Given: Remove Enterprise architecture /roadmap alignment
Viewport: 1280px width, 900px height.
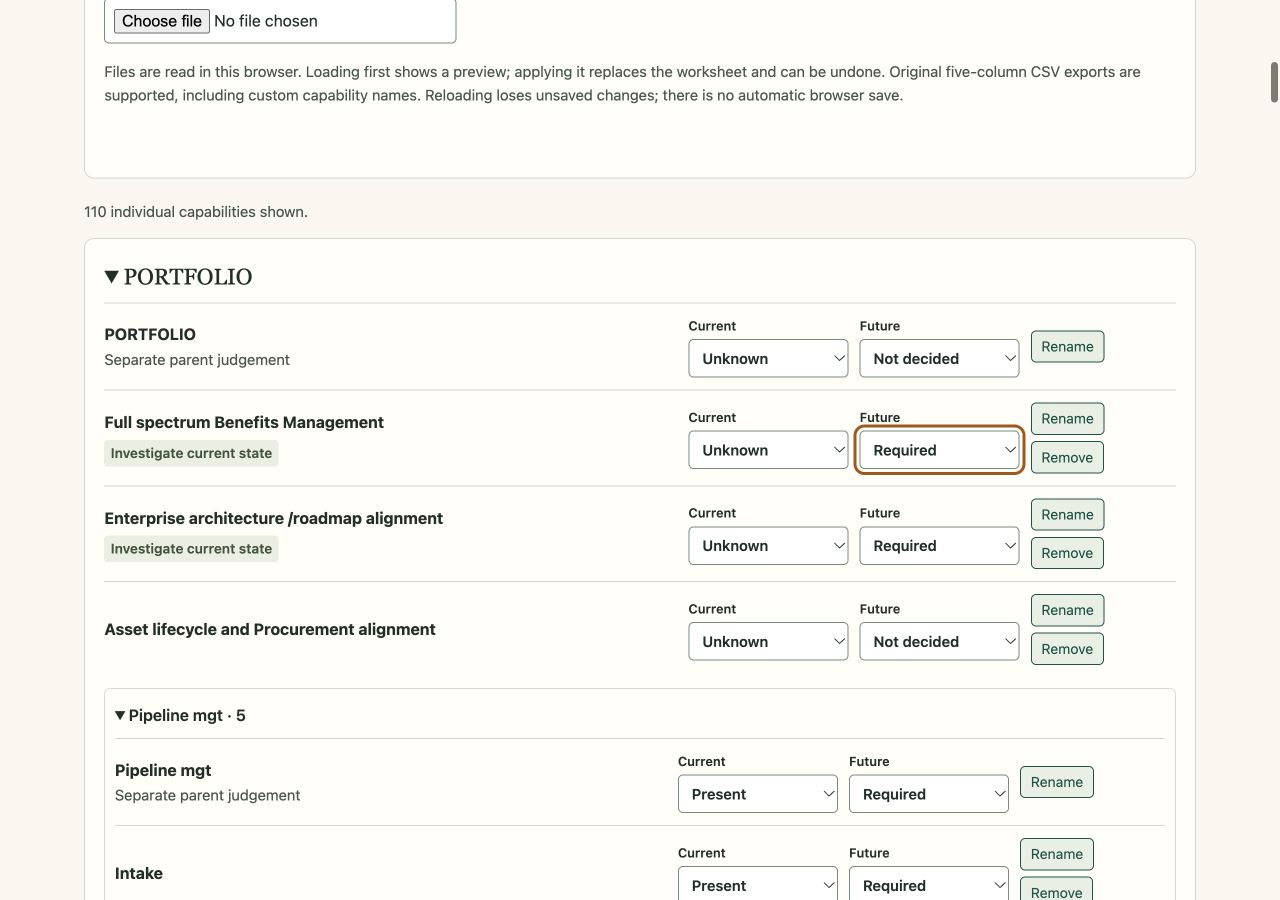Looking at the screenshot, I should tap(1067, 553).
